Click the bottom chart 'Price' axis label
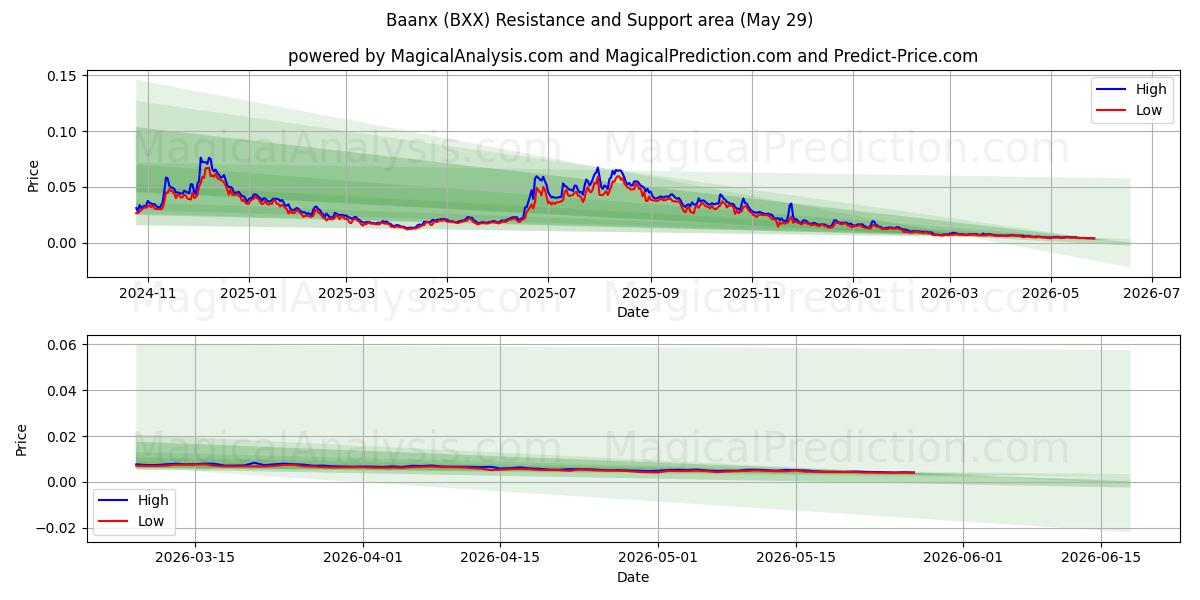Image resolution: width=1200 pixels, height=600 pixels. coord(22,439)
